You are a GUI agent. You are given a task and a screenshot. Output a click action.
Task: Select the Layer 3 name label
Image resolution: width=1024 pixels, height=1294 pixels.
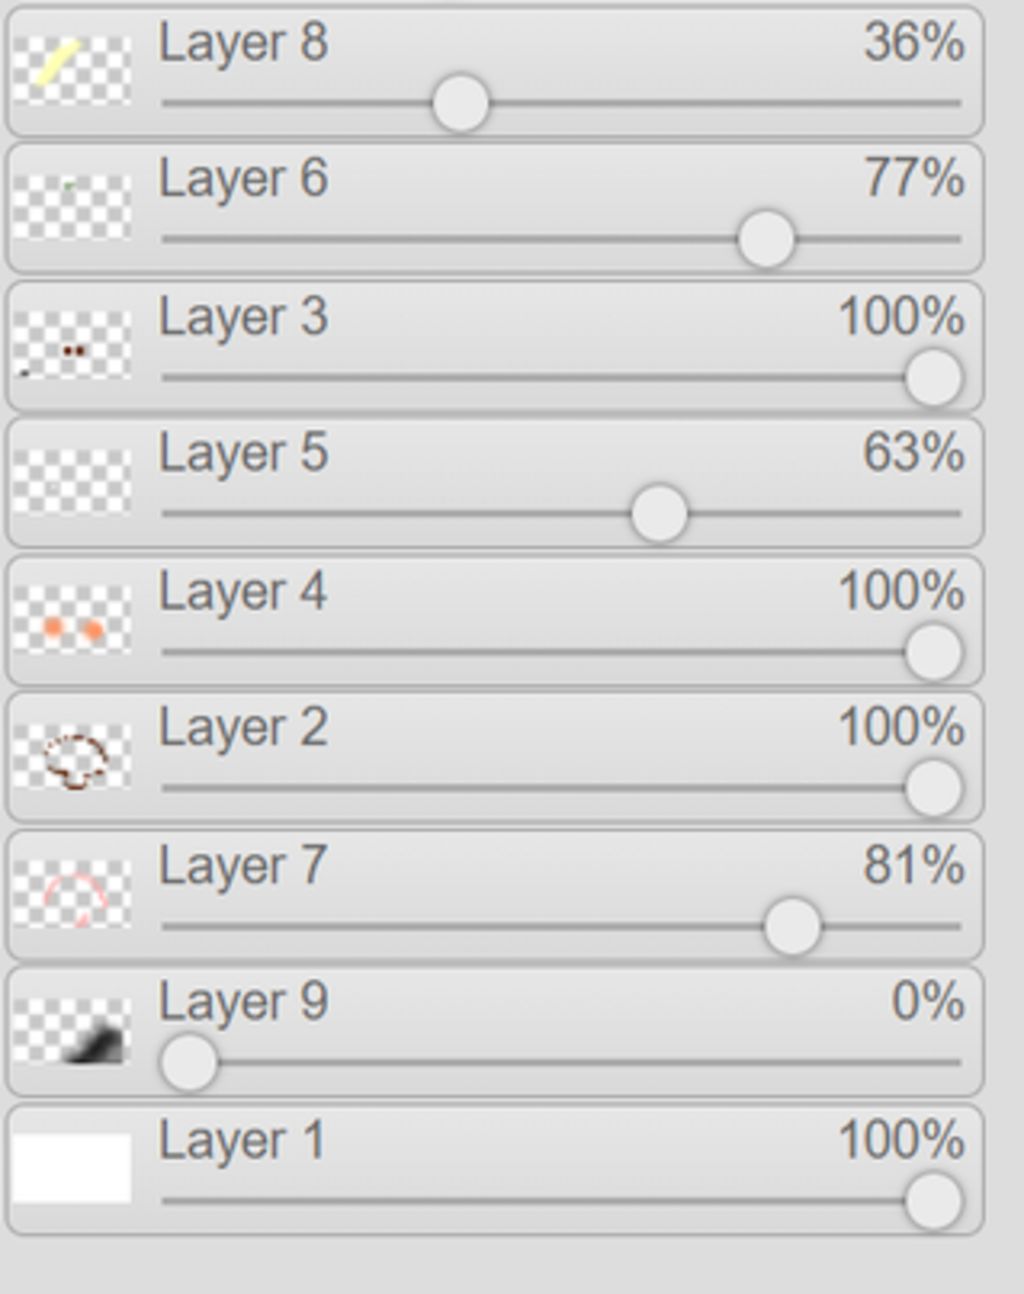pos(243,318)
